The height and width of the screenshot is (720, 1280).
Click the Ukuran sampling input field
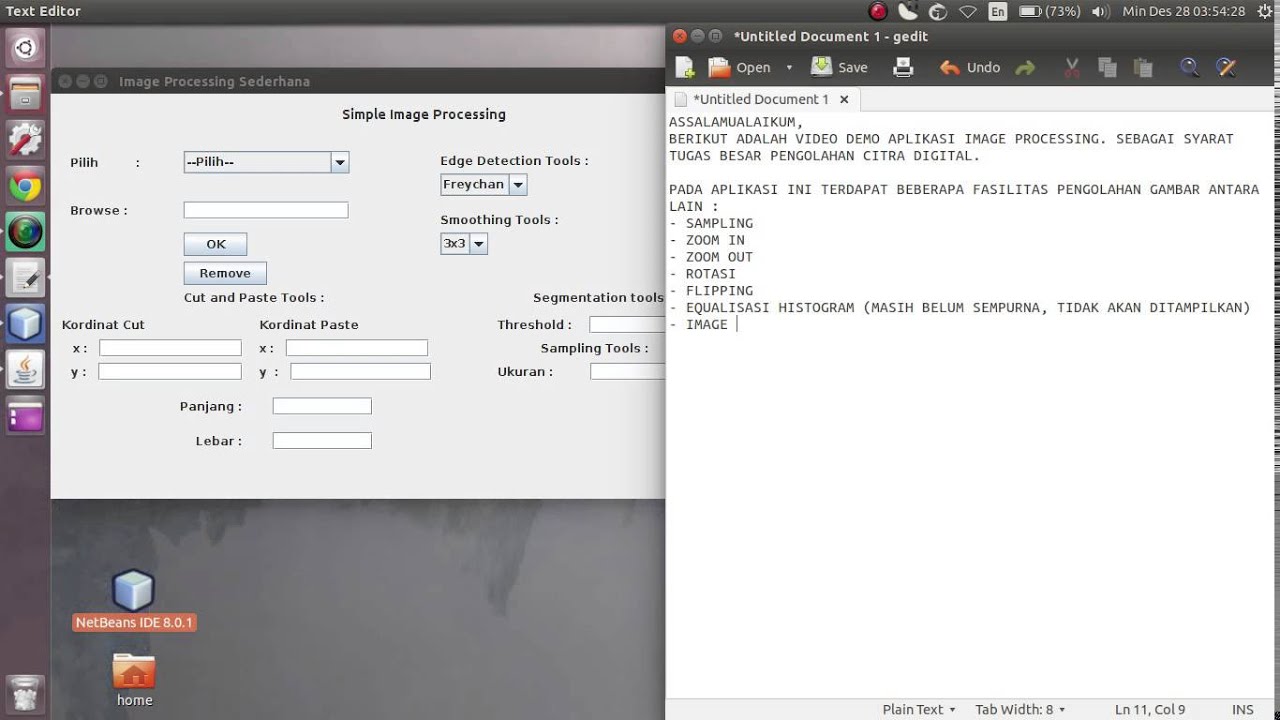[627, 371]
